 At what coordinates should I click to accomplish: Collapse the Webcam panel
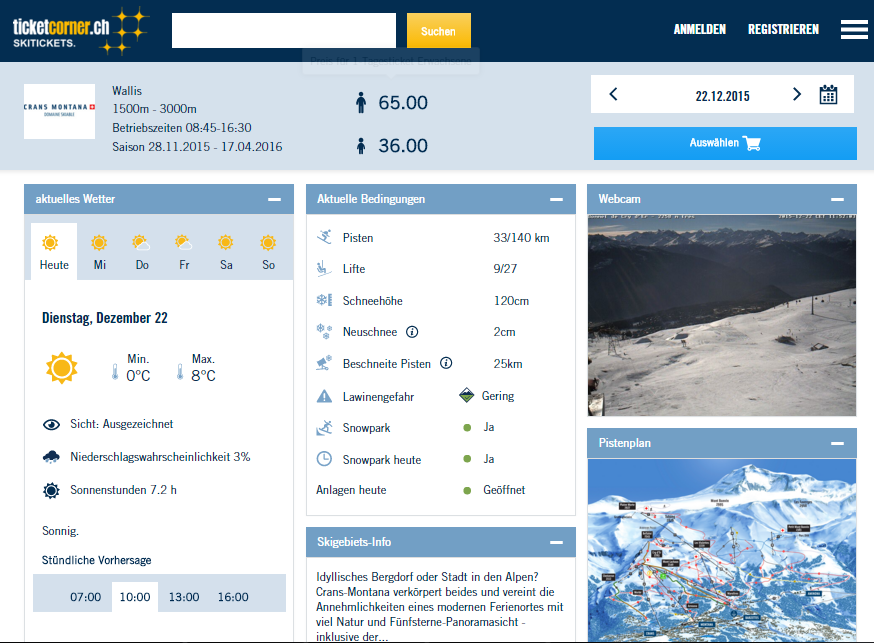(x=837, y=199)
